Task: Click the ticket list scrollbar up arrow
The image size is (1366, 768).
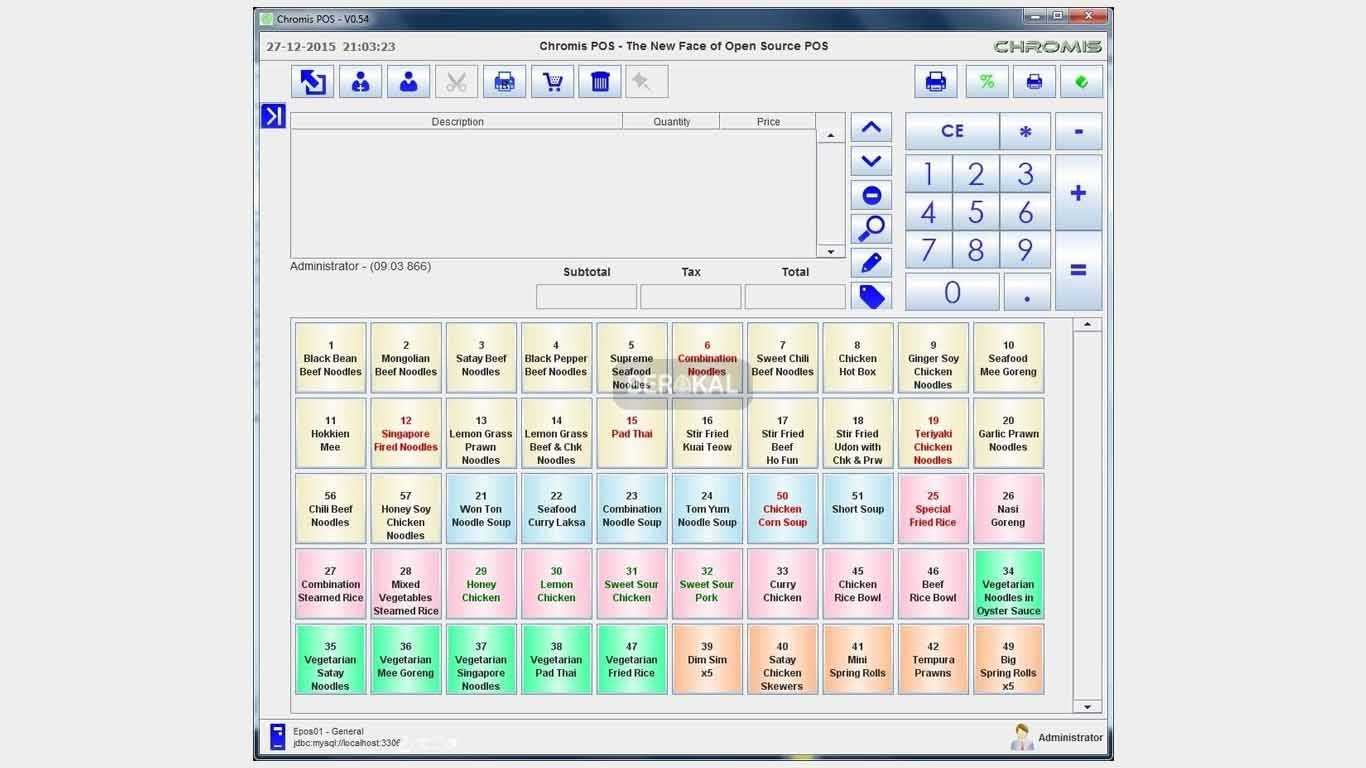Action: click(x=830, y=135)
